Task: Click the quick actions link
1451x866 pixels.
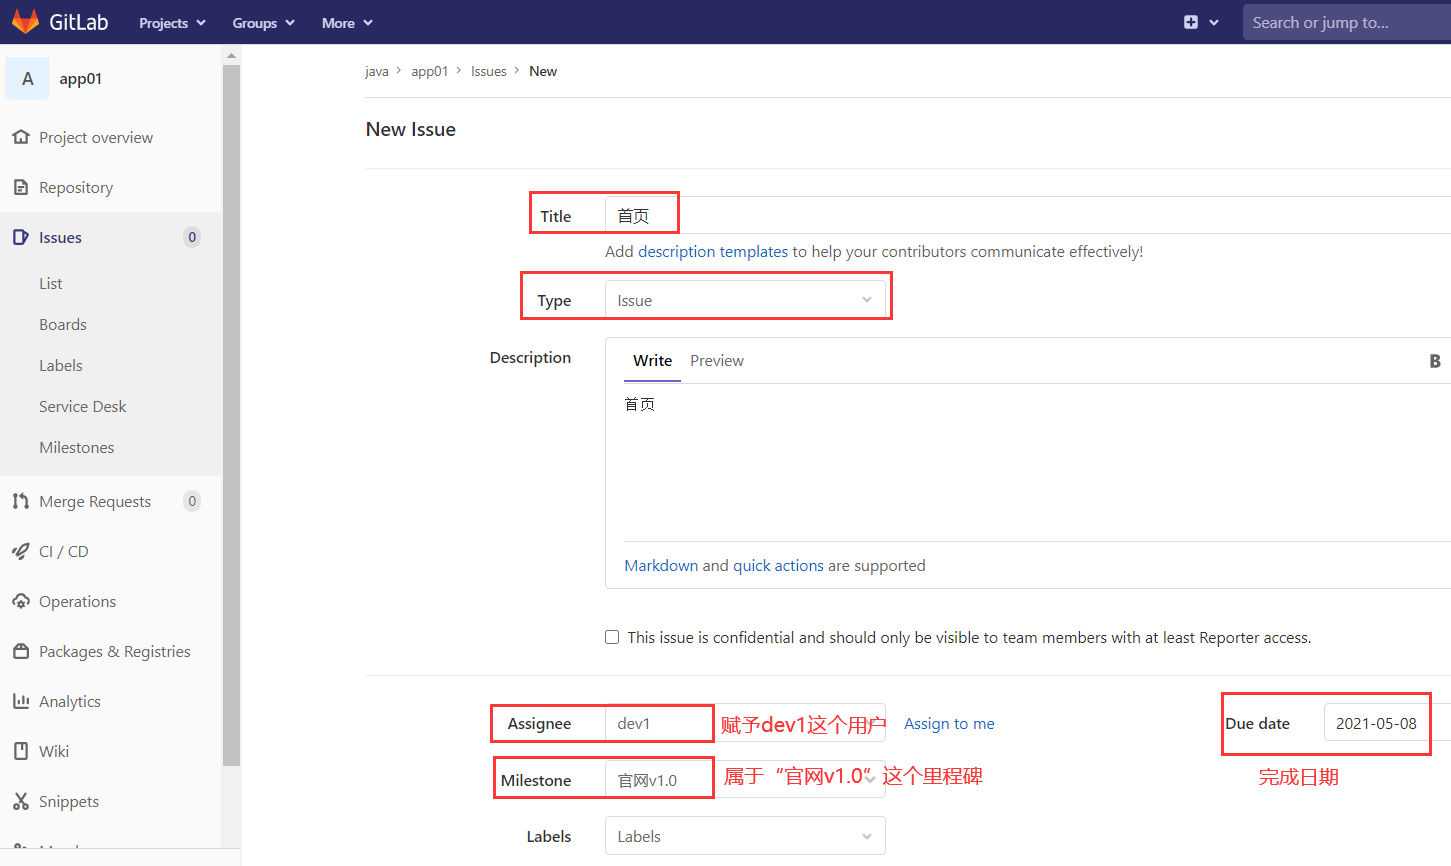Action: click(778, 566)
